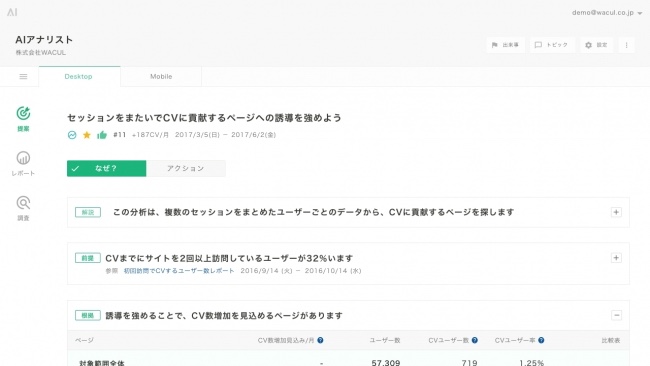Expand the 前提 section with plus
The image size is (650, 366).
[x=616, y=258]
